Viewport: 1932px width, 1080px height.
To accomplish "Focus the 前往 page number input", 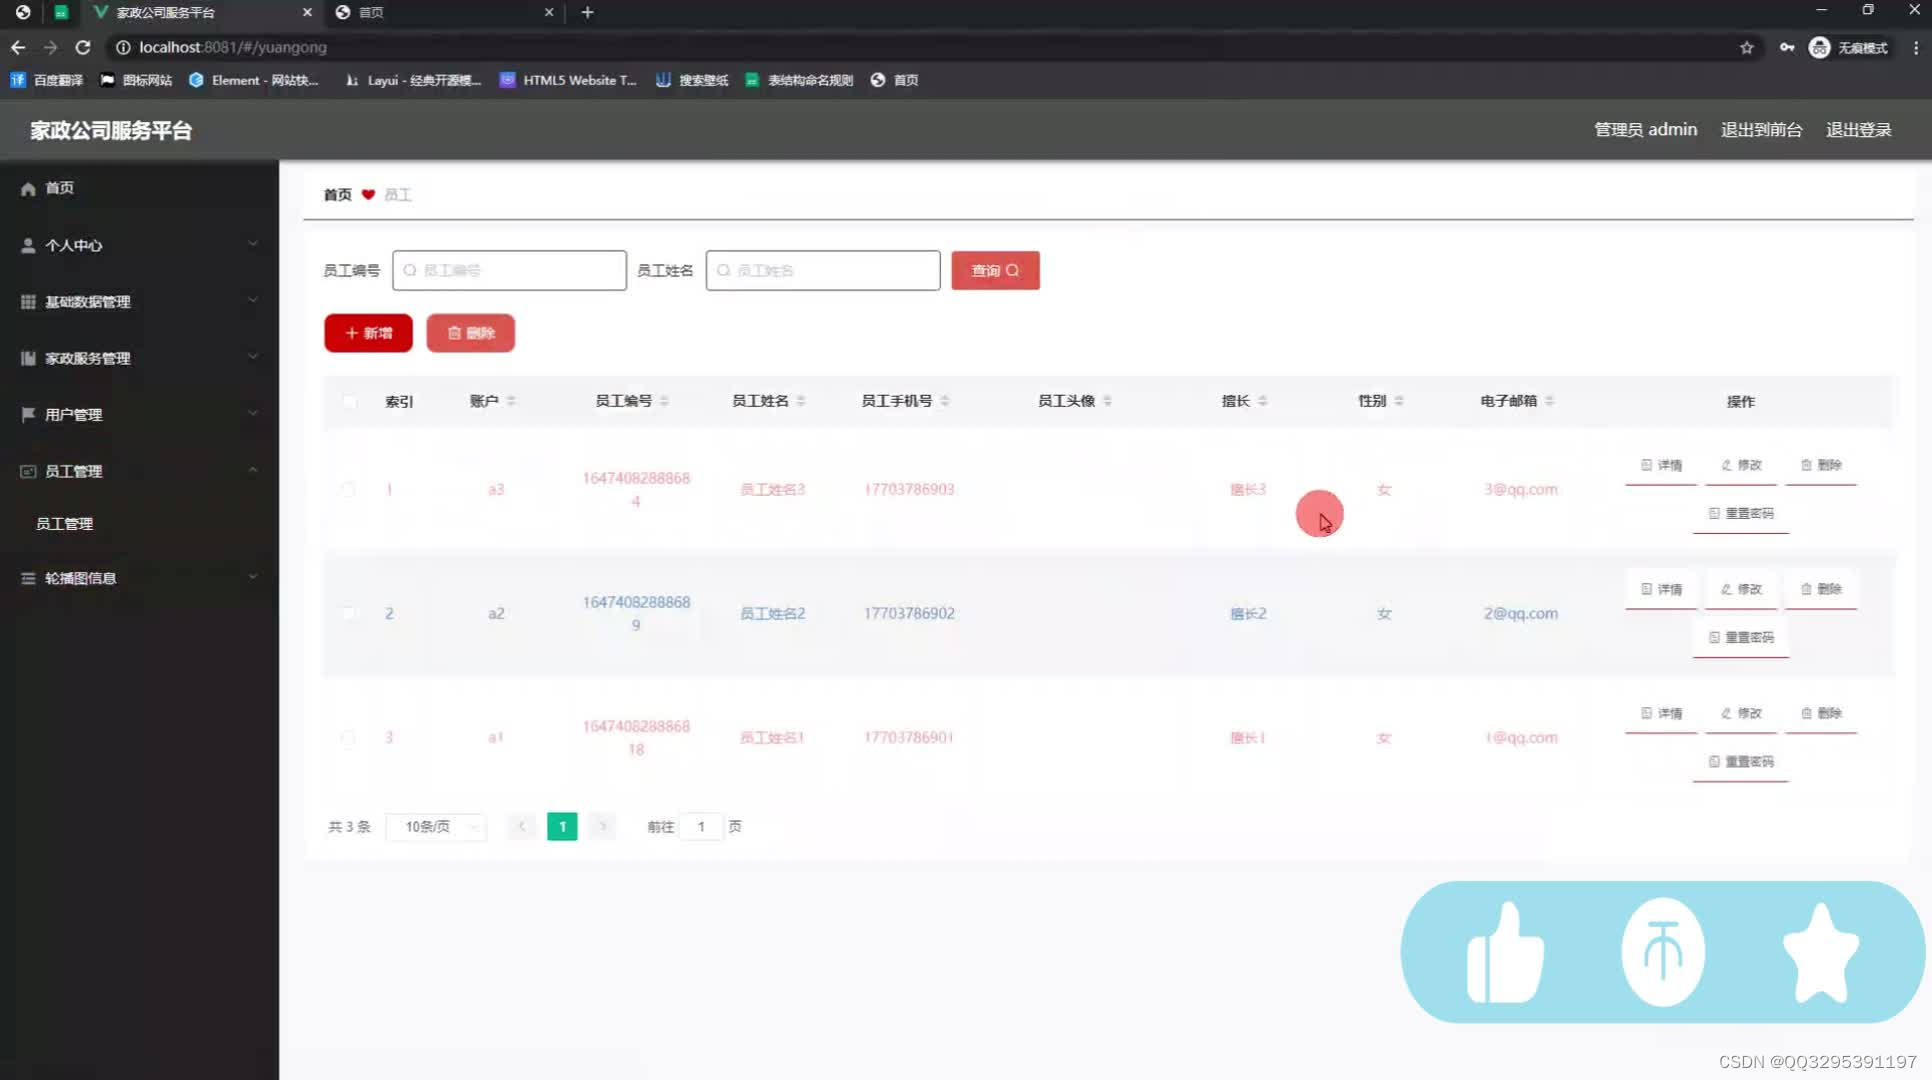I will coord(701,827).
